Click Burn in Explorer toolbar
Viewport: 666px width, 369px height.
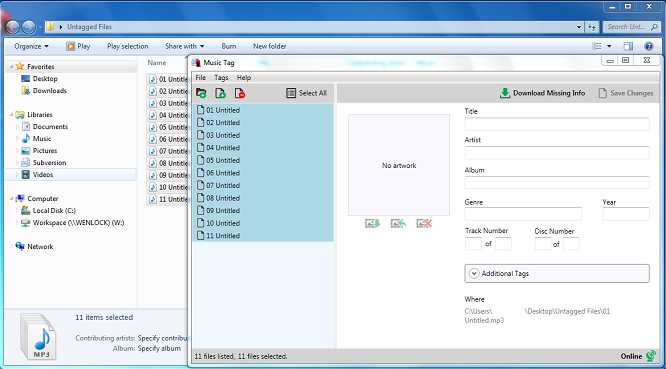point(229,46)
